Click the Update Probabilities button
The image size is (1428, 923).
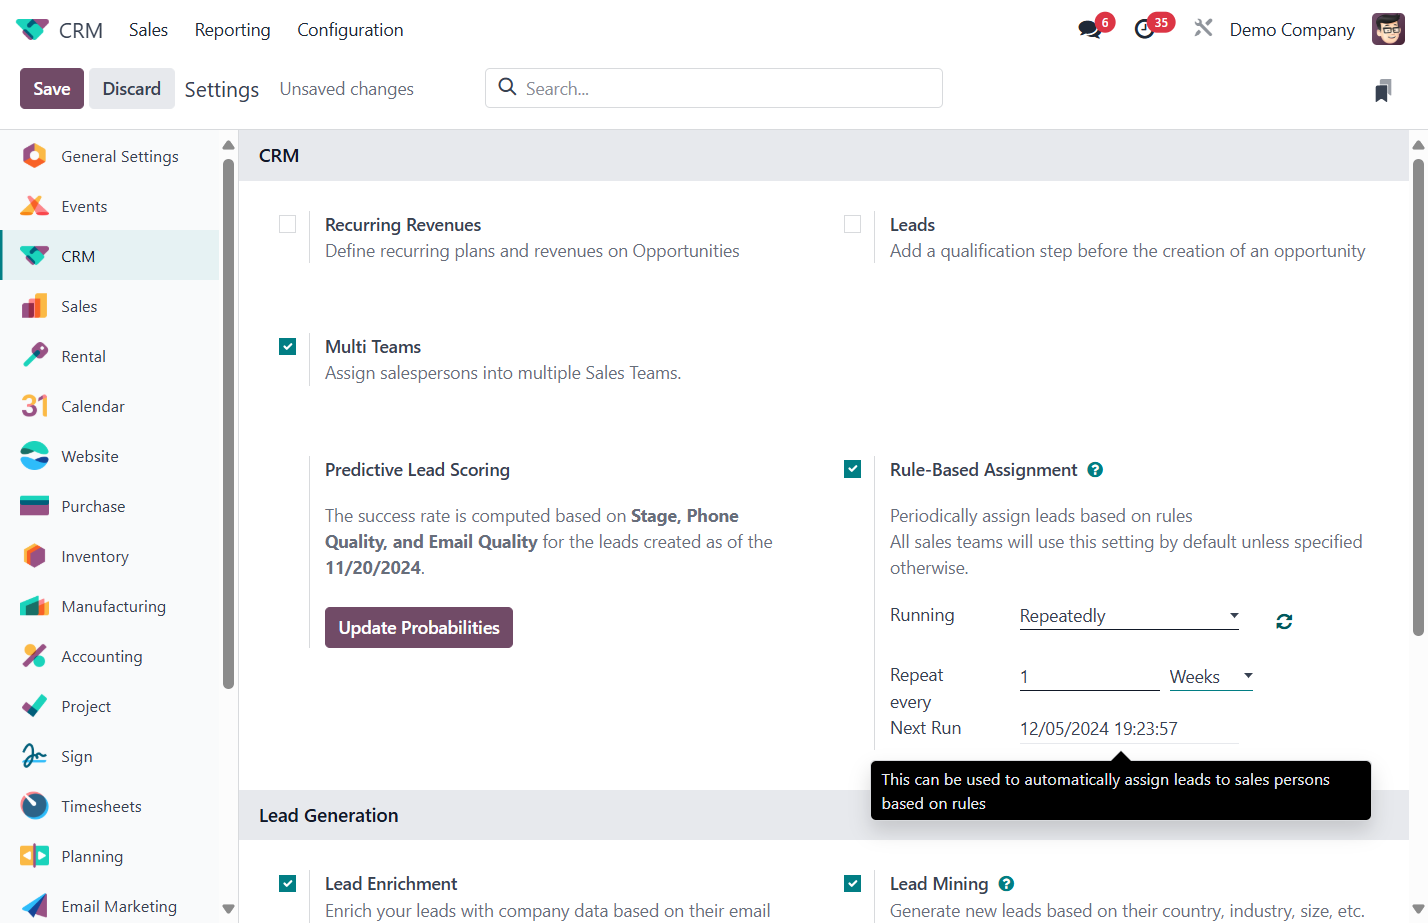419,627
